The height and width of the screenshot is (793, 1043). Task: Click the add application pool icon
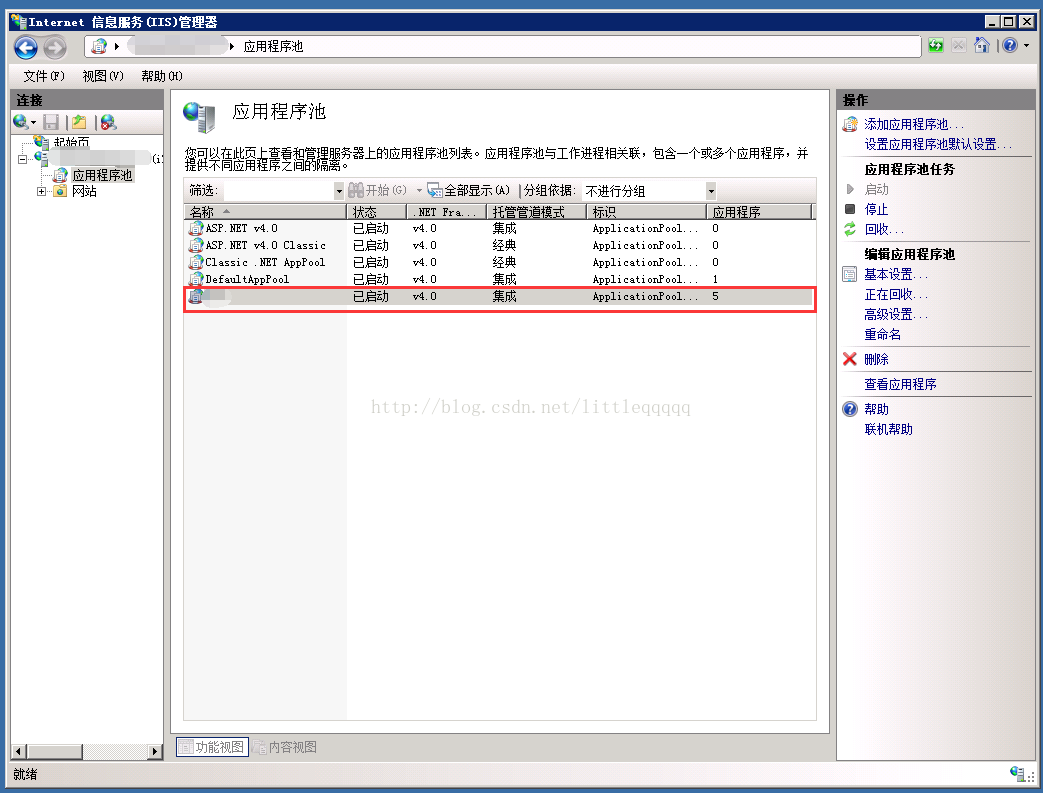coord(850,124)
